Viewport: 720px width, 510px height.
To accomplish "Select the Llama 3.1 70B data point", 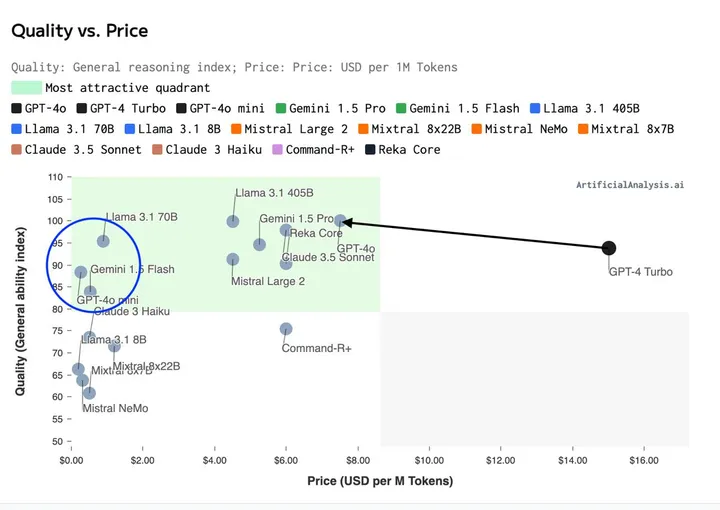I will (x=103, y=241).
